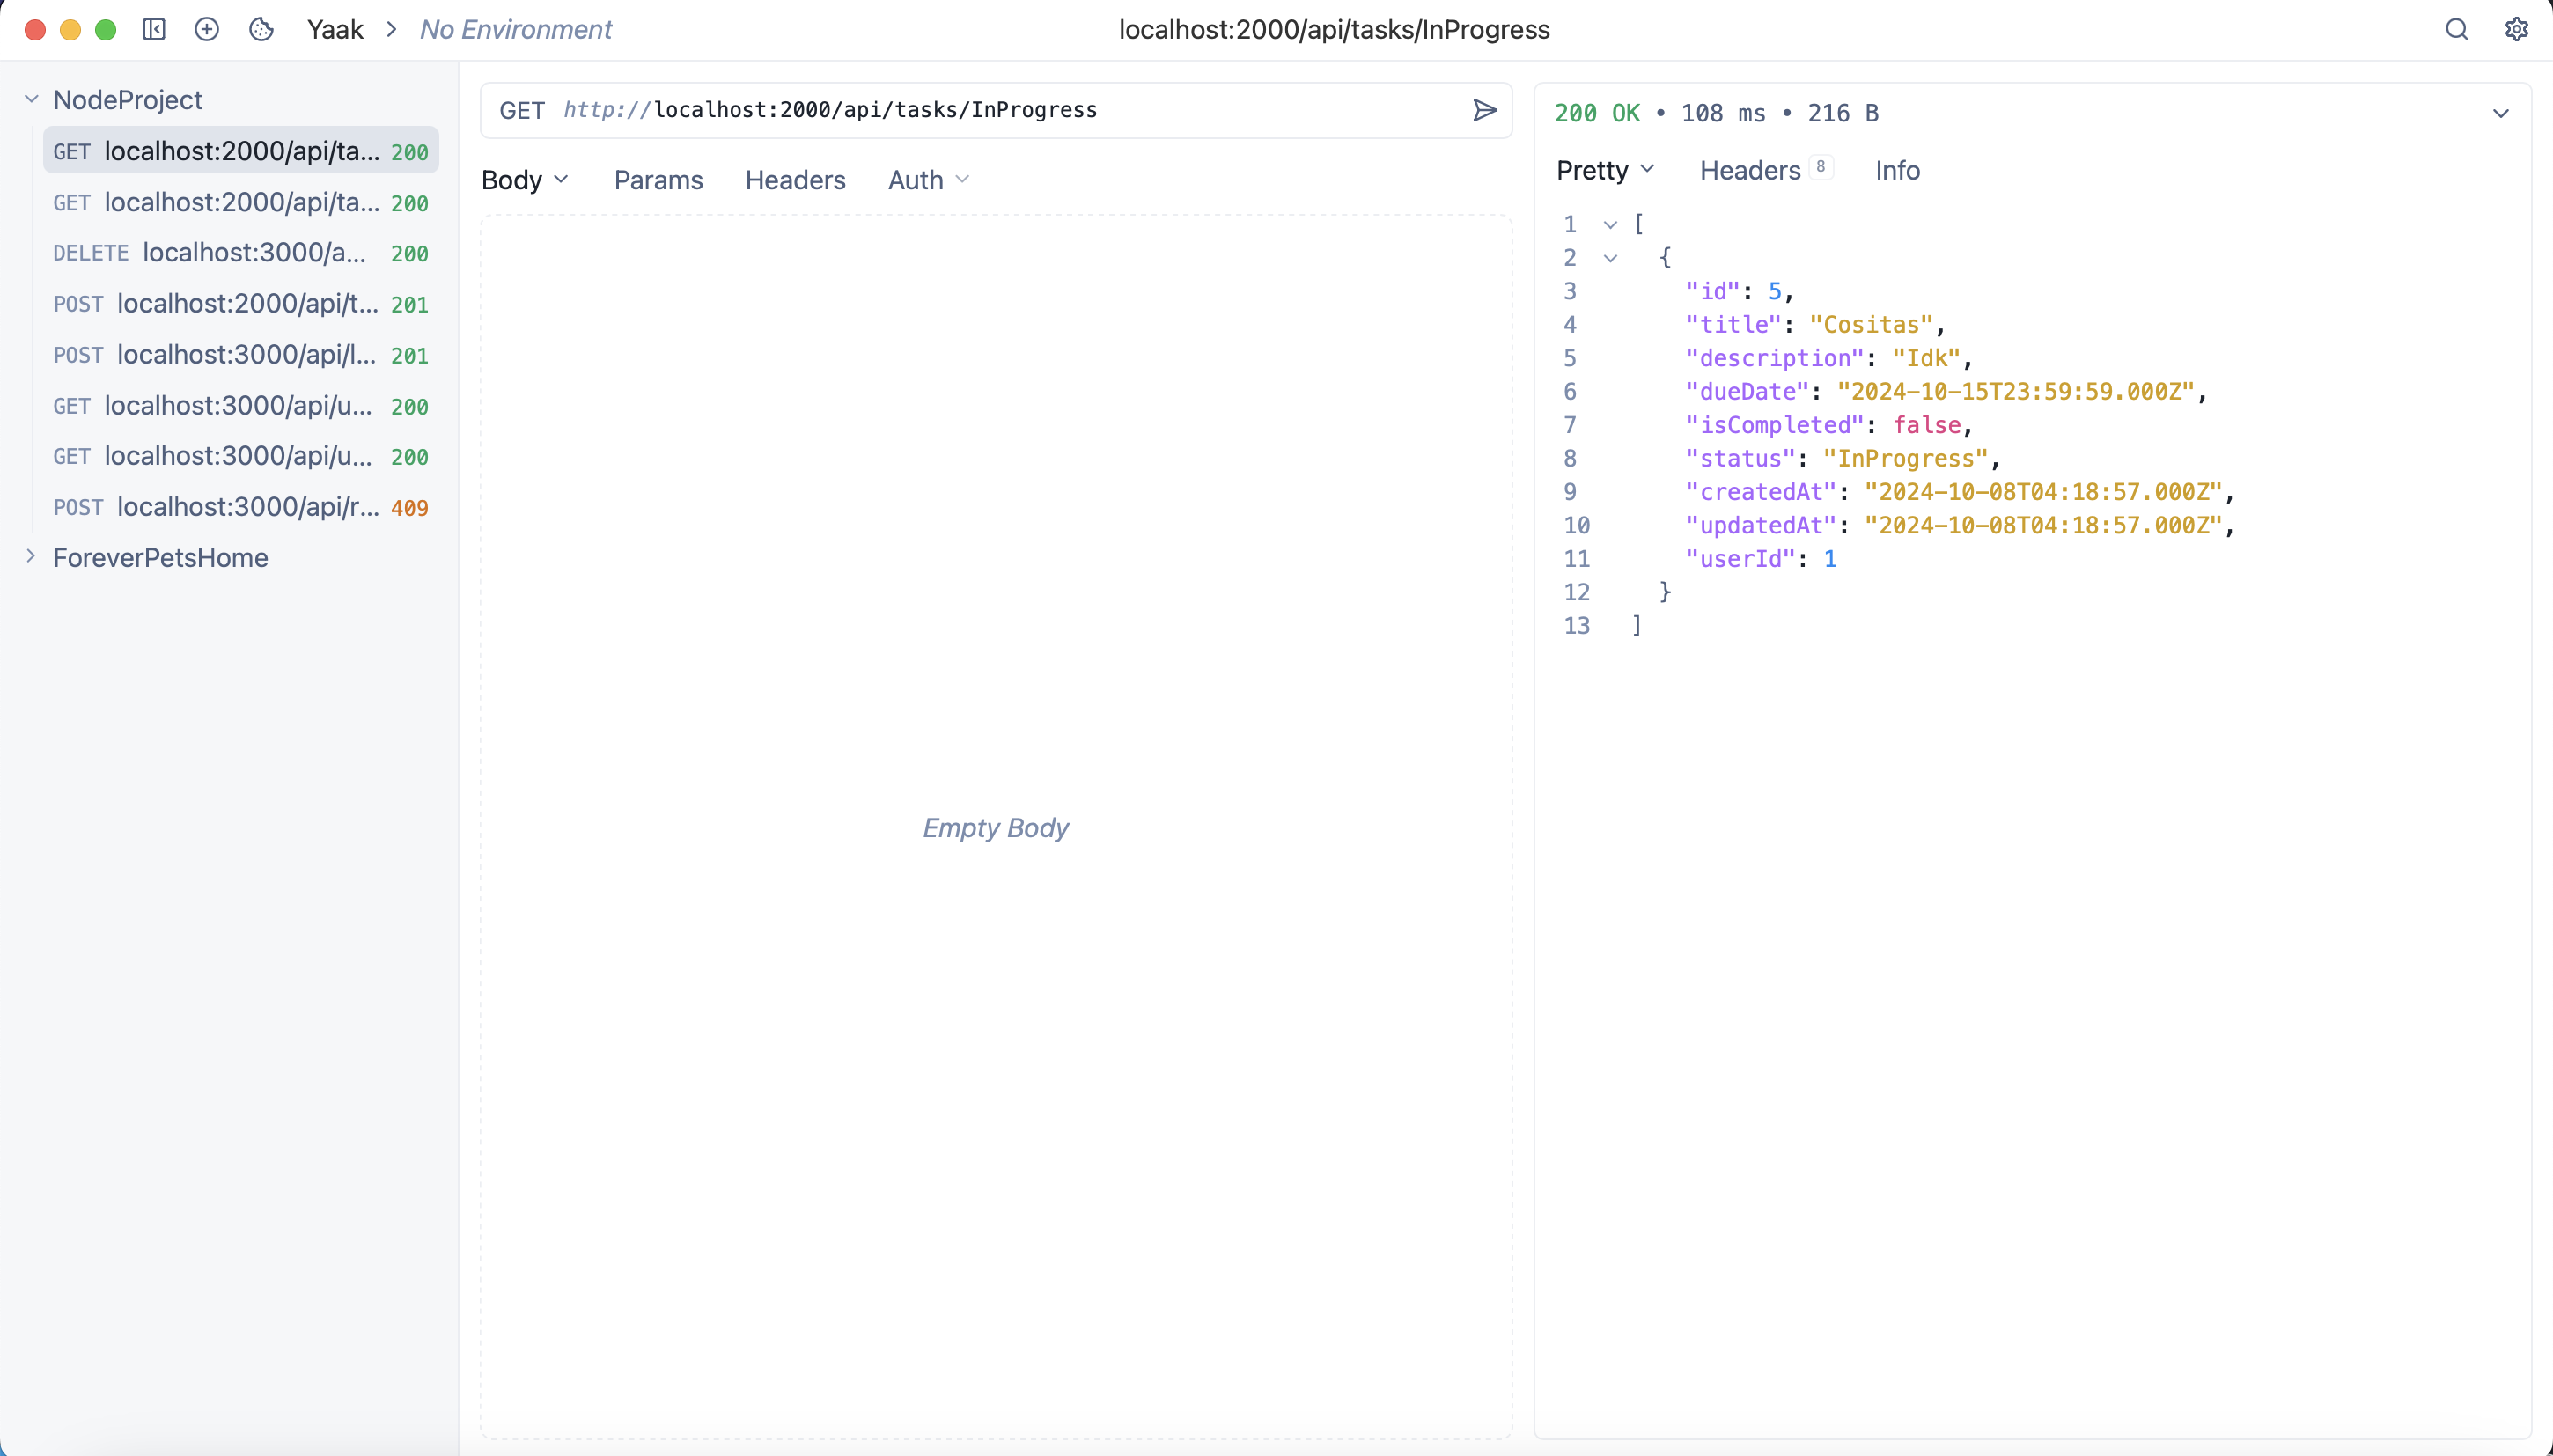Screen dimensions: 2553x1456
Task: Click the 409 status badge on POST request
Action: click(410, 507)
